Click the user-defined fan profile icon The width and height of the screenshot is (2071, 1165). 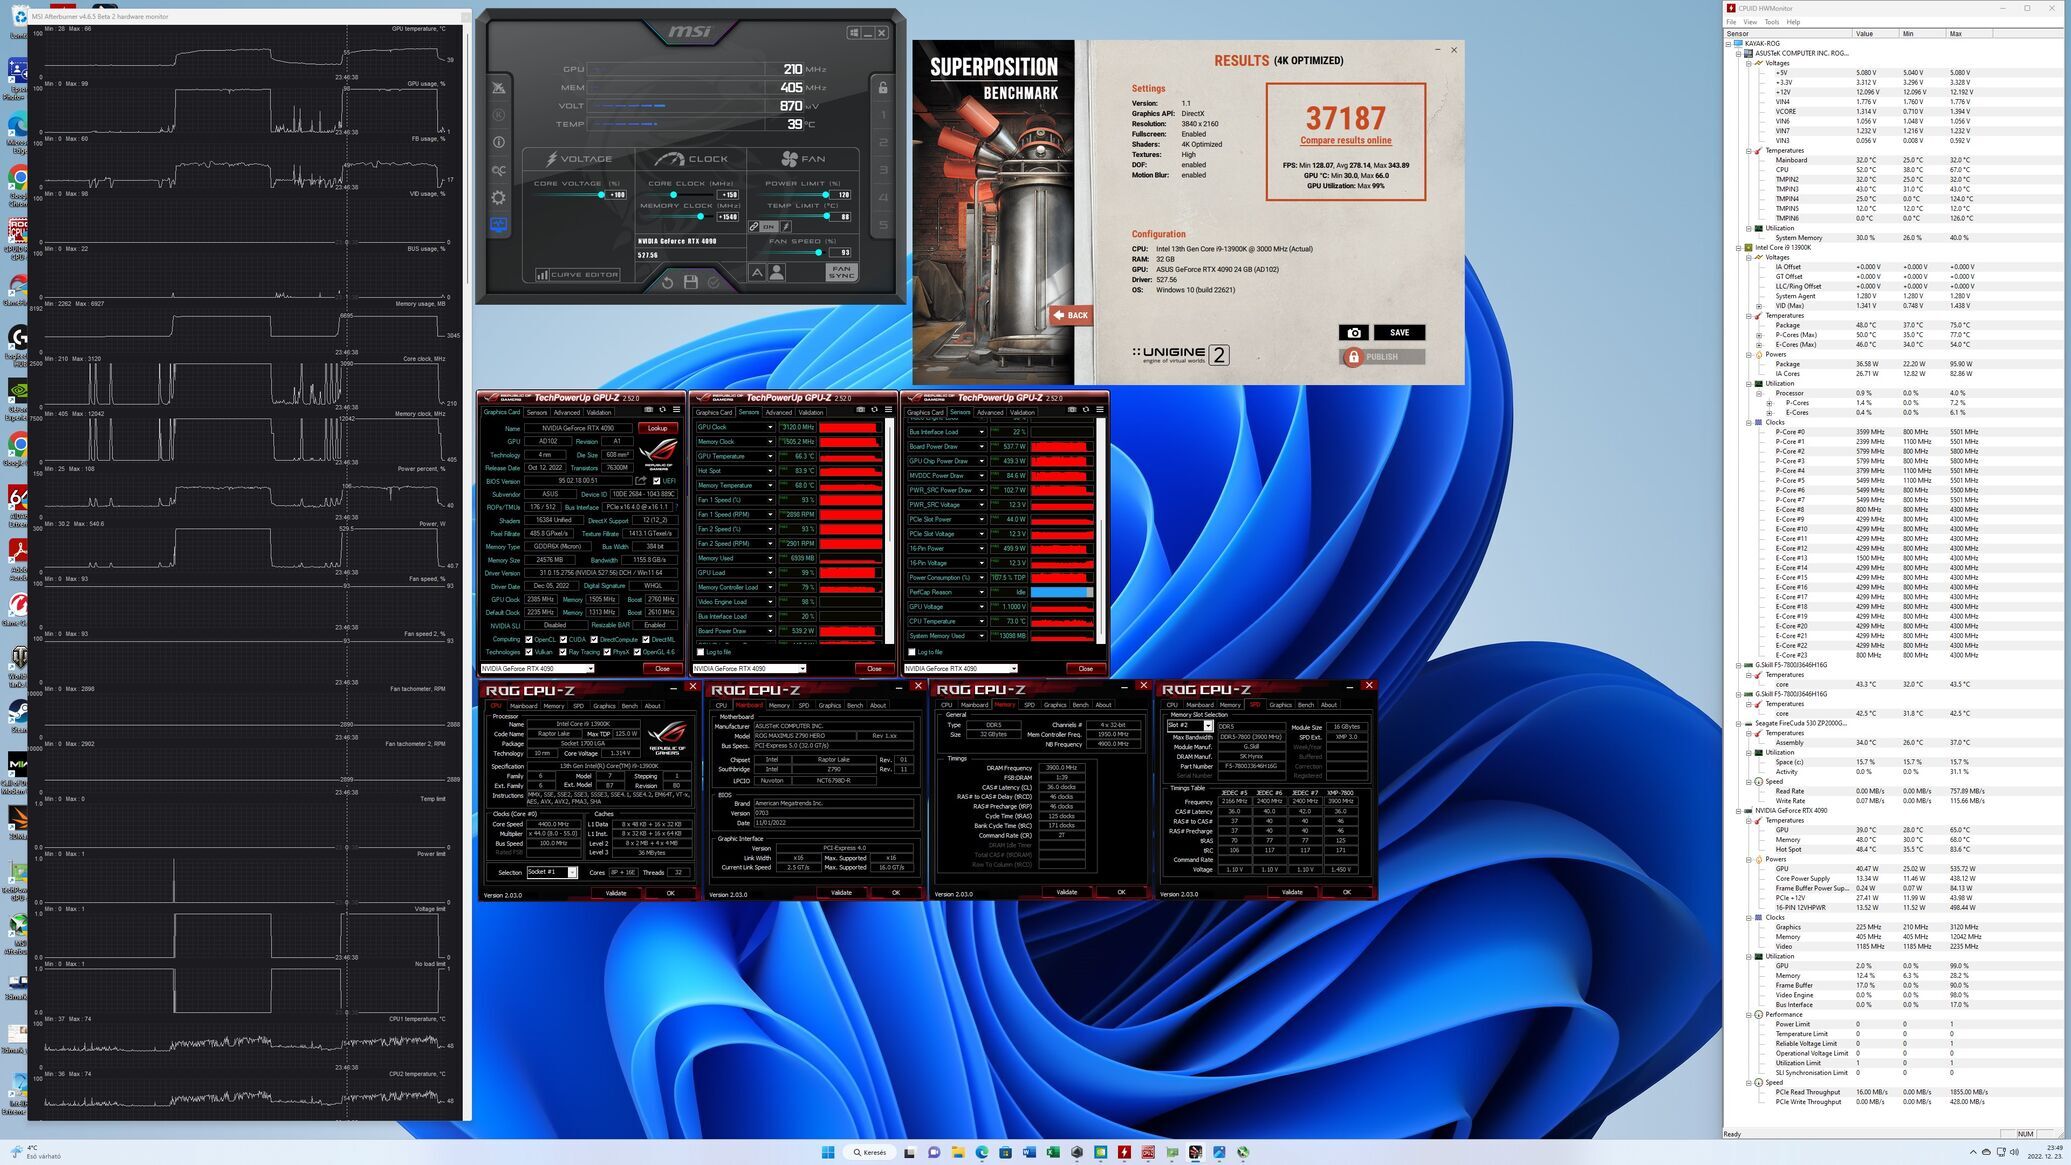click(x=776, y=272)
